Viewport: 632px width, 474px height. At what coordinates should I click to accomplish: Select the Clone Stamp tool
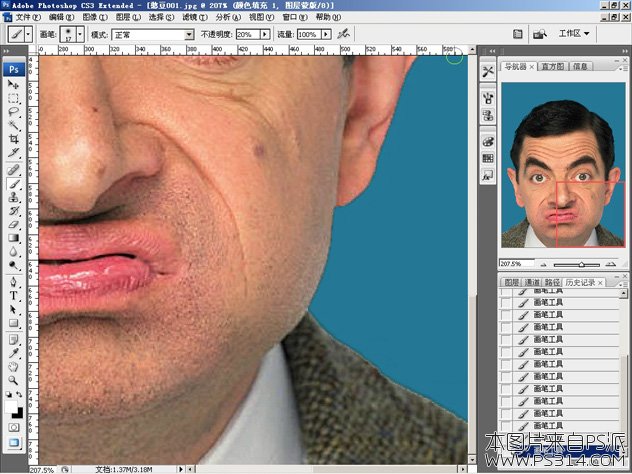tap(14, 198)
